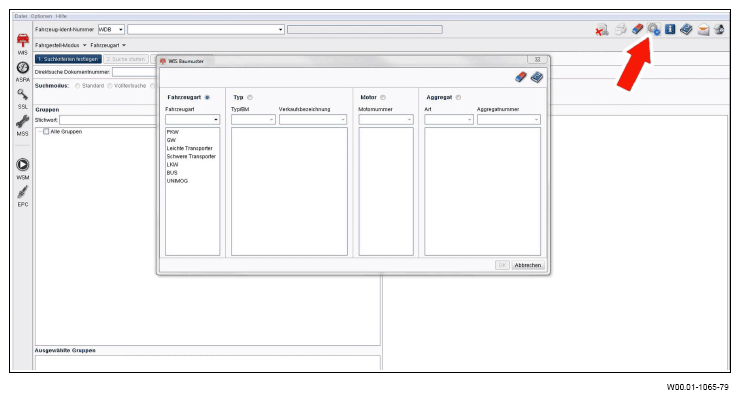Click the printer icon in main toolbar

pyautogui.click(x=621, y=30)
